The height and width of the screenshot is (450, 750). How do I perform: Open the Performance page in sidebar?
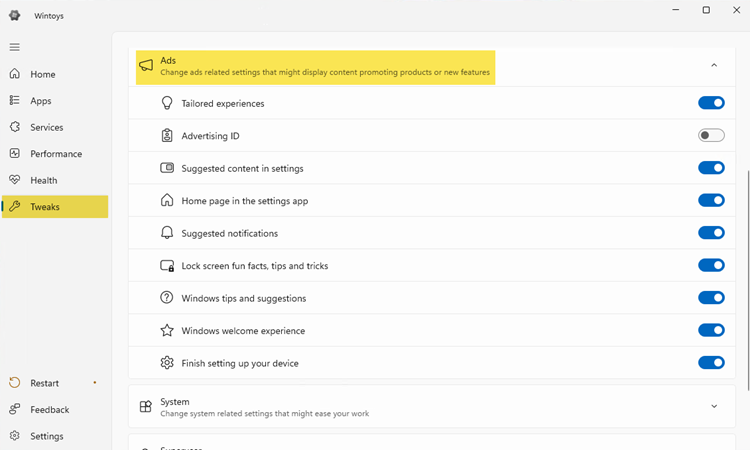[56, 154]
